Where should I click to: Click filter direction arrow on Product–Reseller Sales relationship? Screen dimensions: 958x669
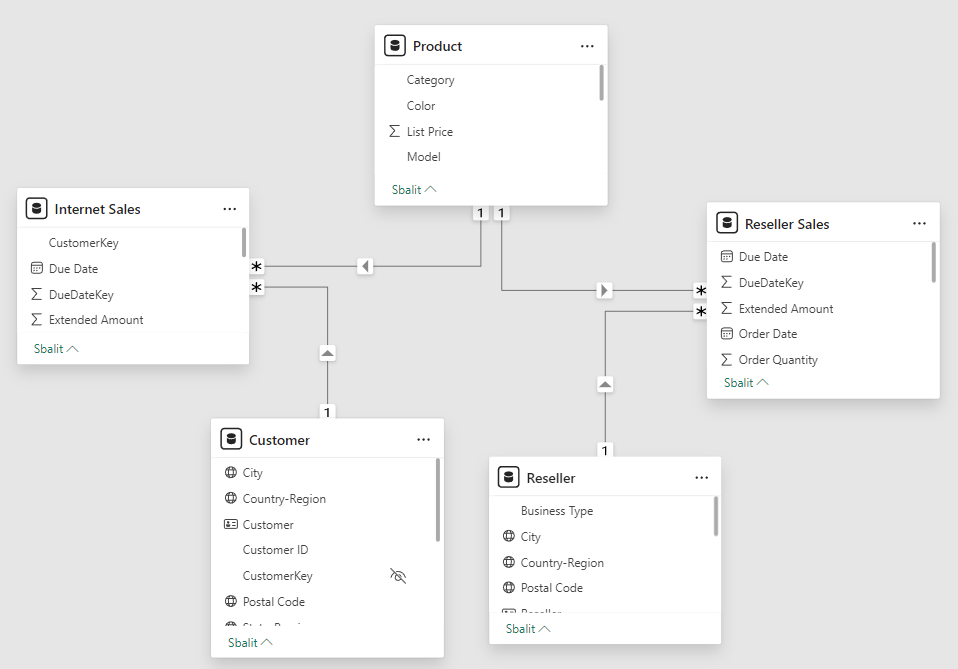tap(604, 290)
